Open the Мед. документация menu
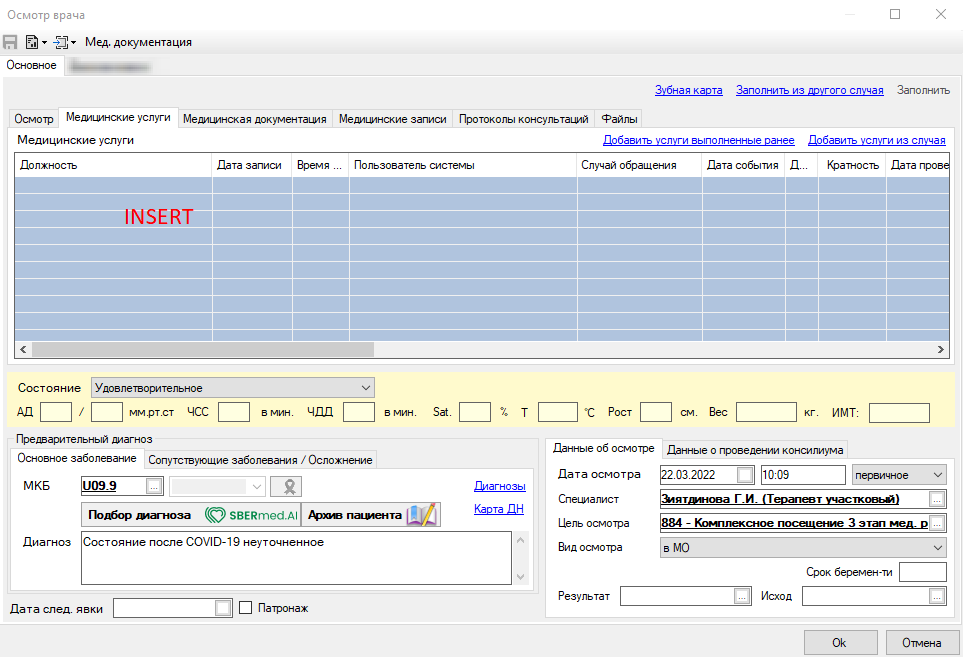Viewport: 963px width, 657px height. click(138, 42)
